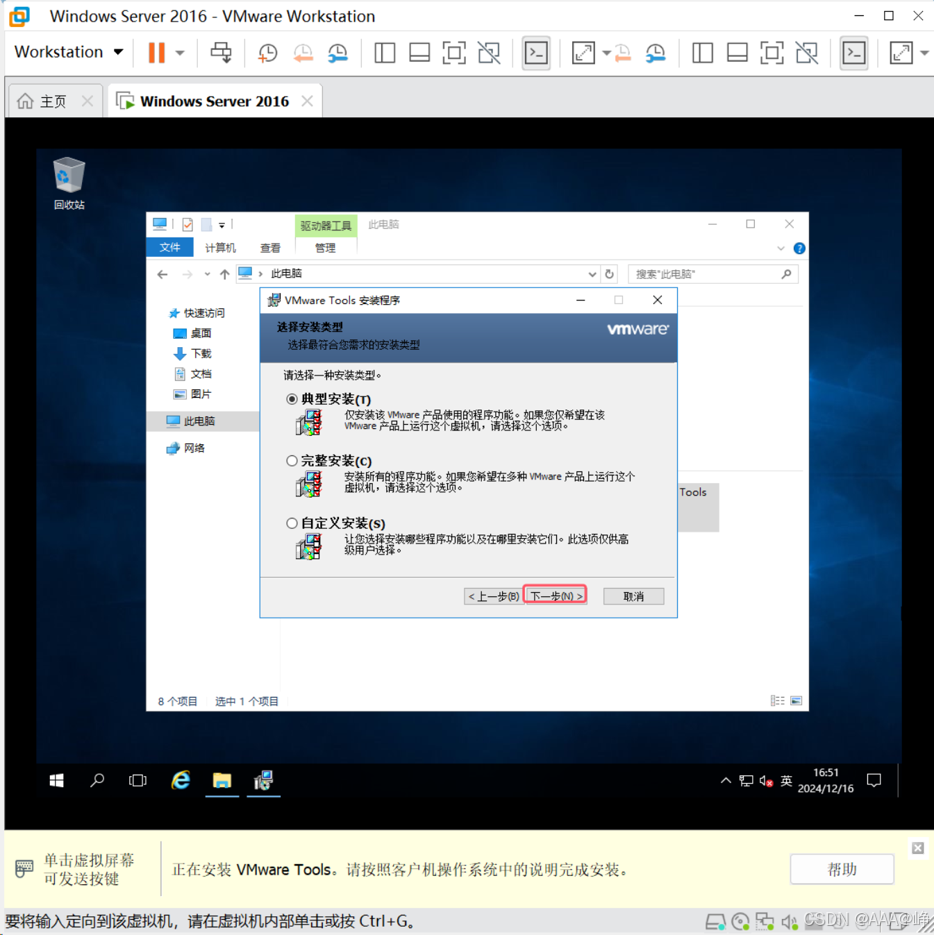
Task: Open the 计算机 ribbon tab
Action: coord(220,247)
